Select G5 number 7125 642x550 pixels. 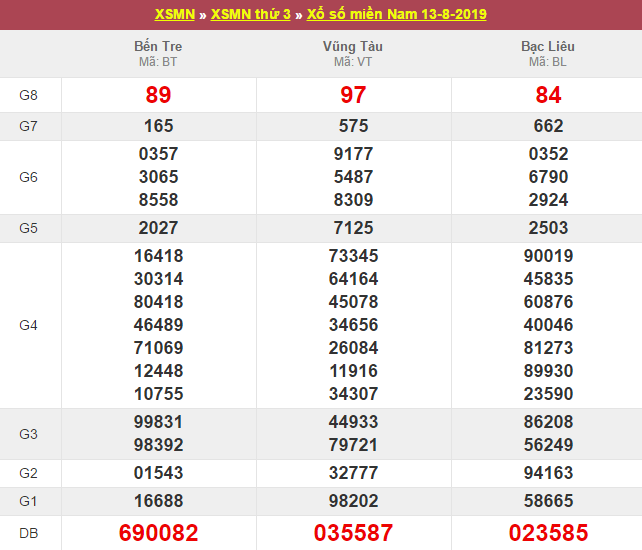353,228
